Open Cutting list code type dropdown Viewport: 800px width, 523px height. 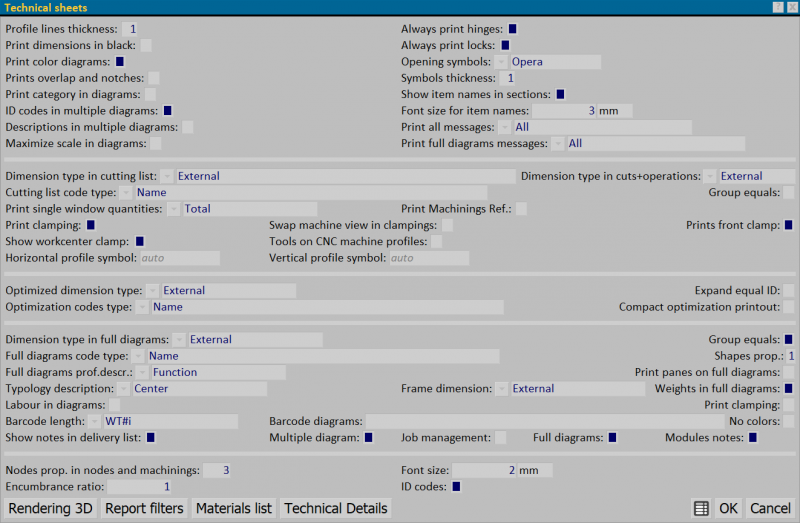click(126, 192)
